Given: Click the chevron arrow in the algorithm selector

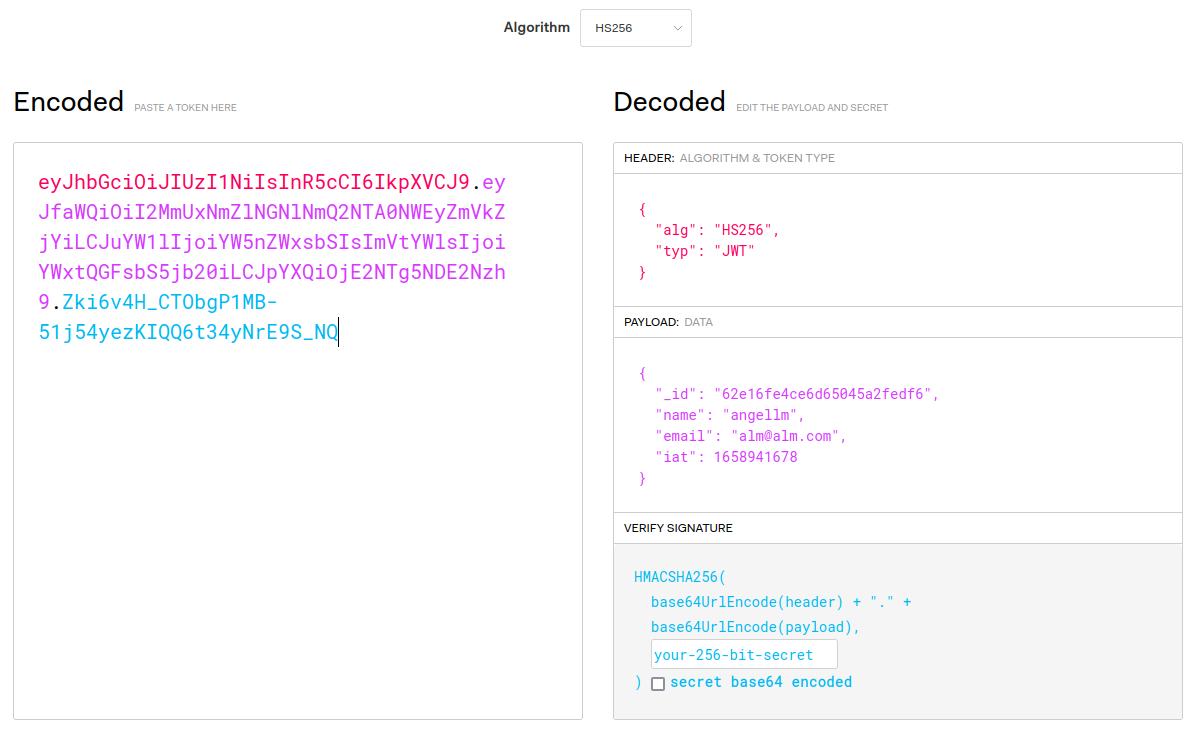Looking at the screenshot, I should point(677,28).
